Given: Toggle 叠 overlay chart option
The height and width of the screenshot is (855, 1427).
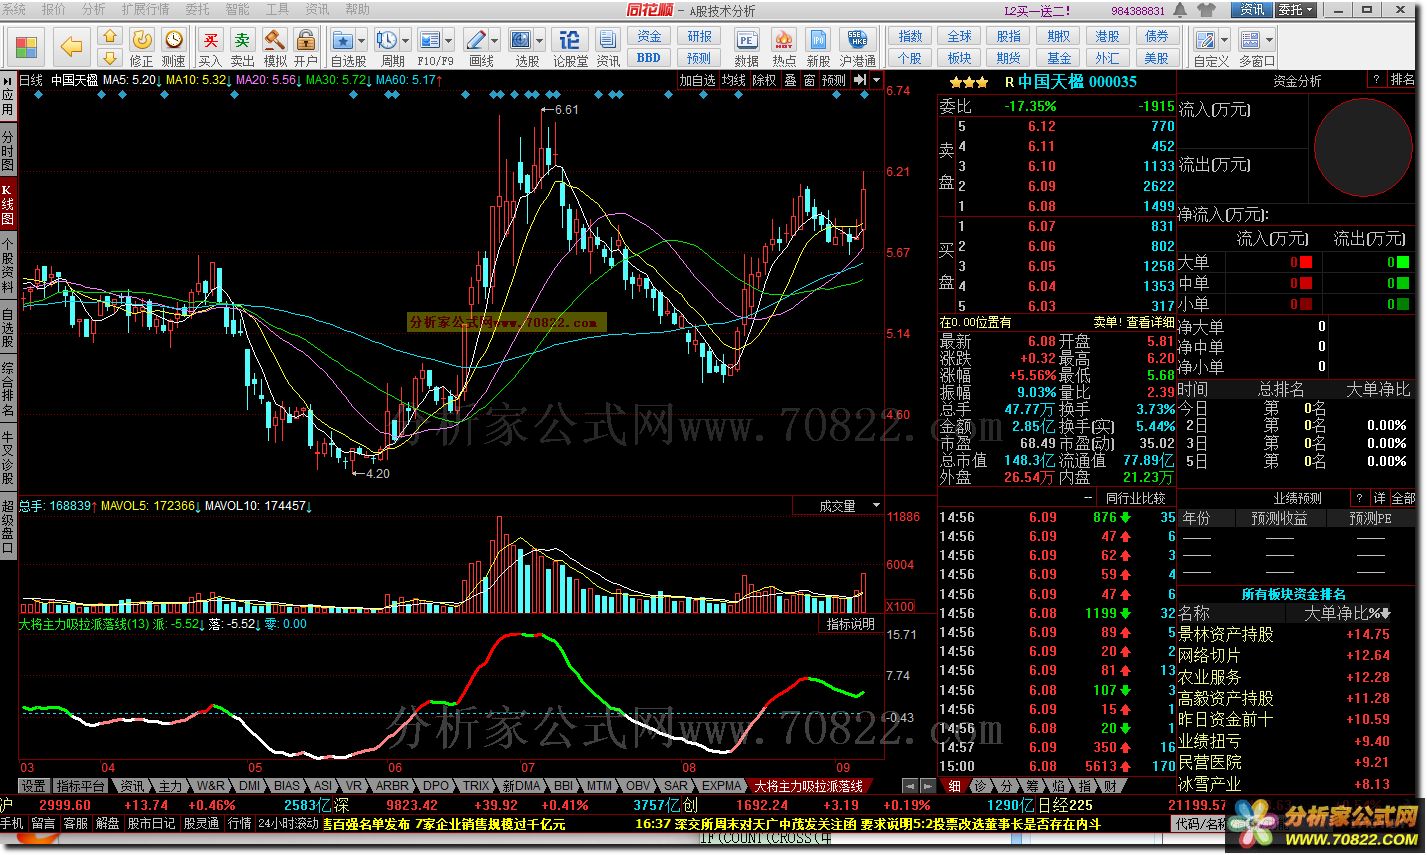Looking at the screenshot, I should 790,80.
